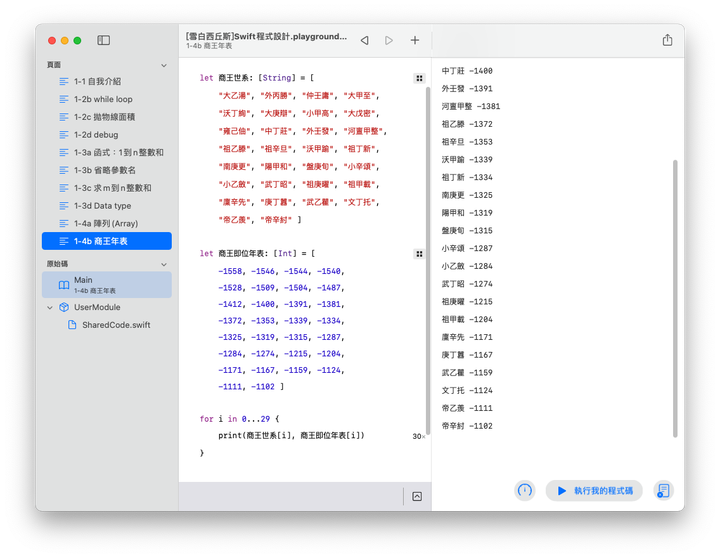720x558 pixels.
Task: Click the output line 帝辛紂 -1102
Action: coord(467,426)
